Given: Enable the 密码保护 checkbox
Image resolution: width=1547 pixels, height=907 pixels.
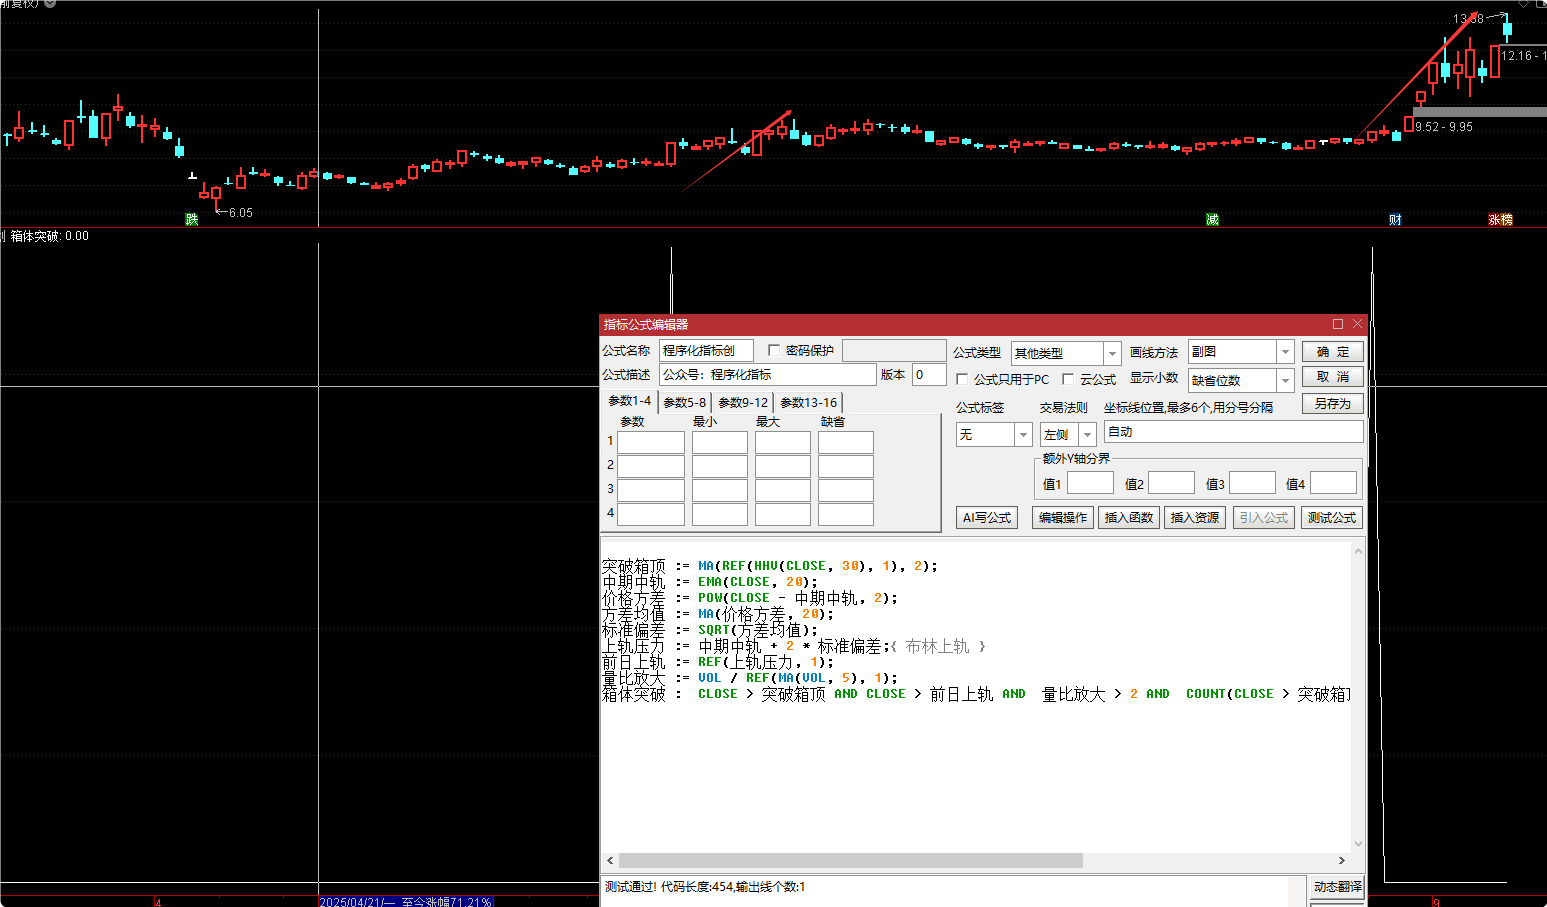Looking at the screenshot, I should coord(774,350).
